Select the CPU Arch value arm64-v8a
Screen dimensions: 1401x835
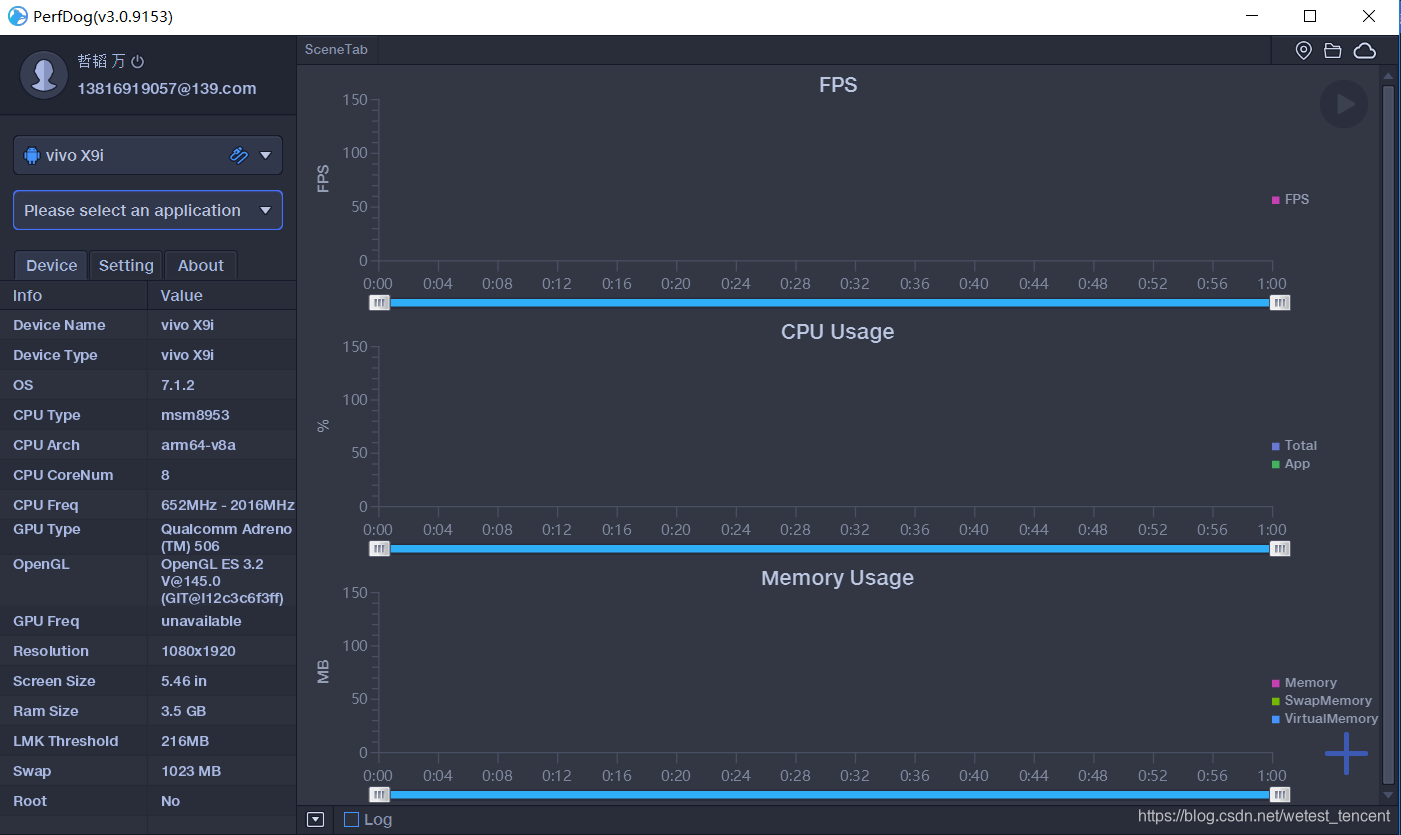coord(198,445)
